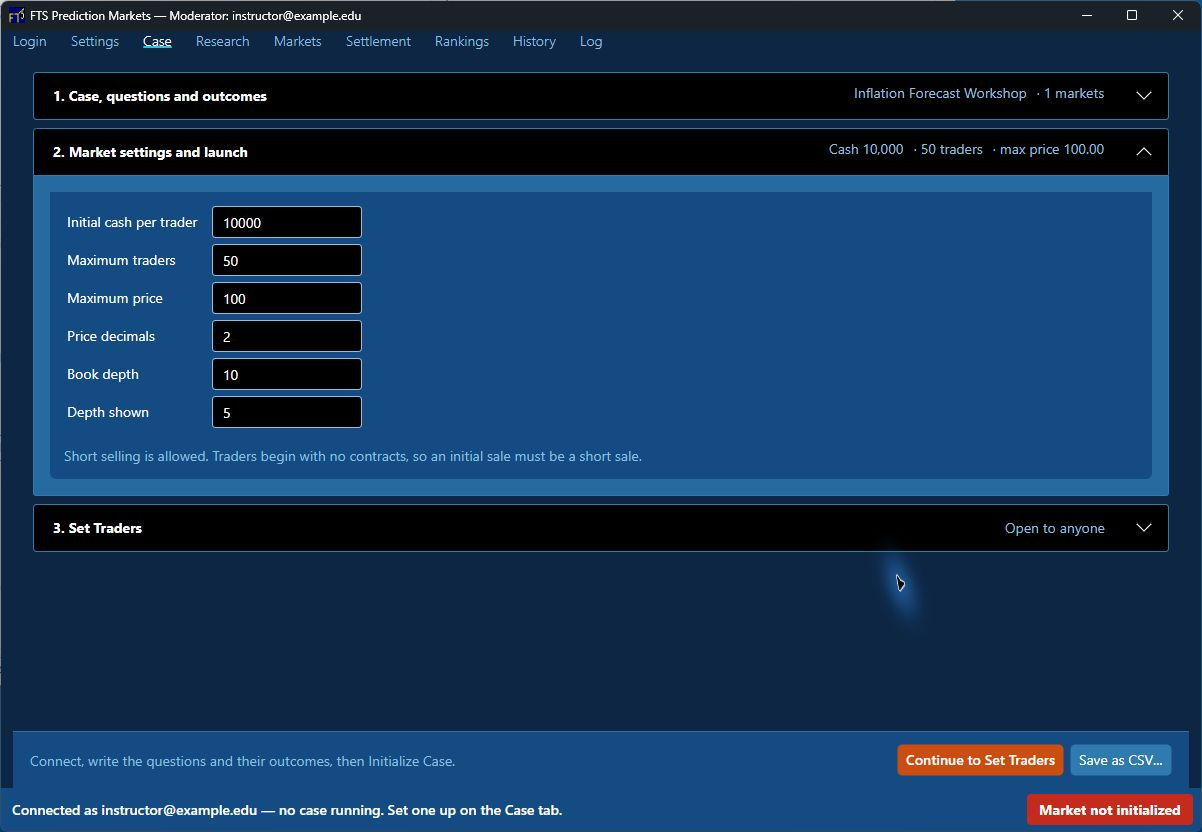Maximize the FTS Prediction Markets window

tap(1132, 15)
